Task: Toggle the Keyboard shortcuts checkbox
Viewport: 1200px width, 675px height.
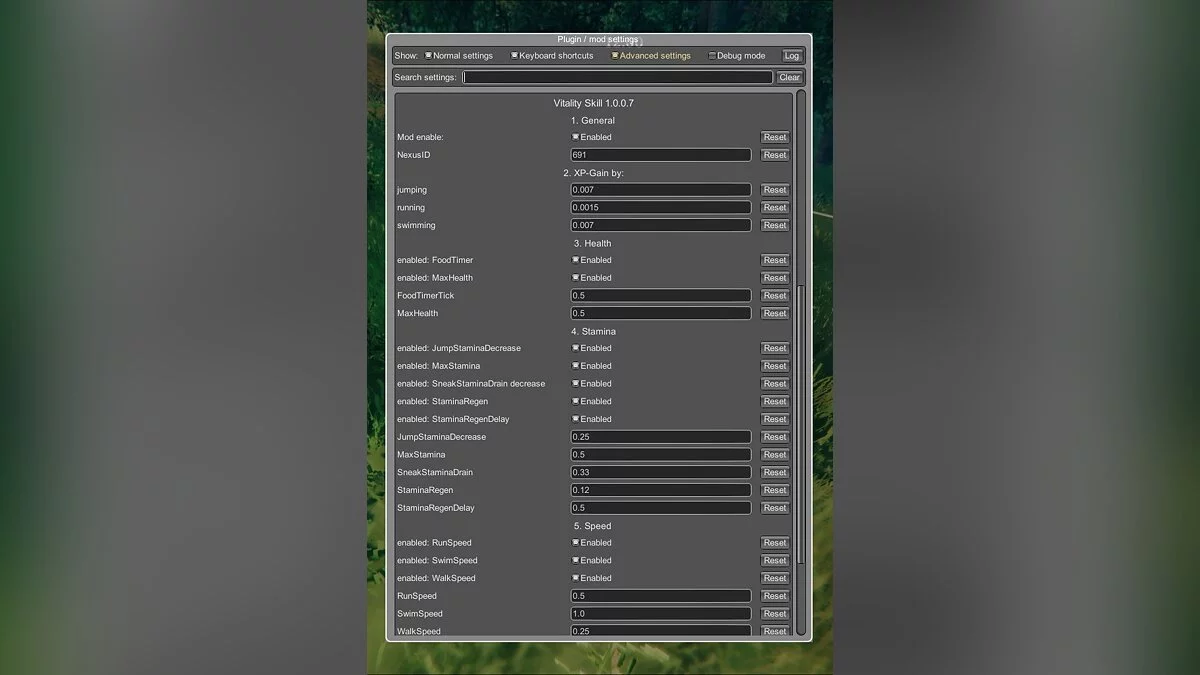Action: [x=515, y=56]
